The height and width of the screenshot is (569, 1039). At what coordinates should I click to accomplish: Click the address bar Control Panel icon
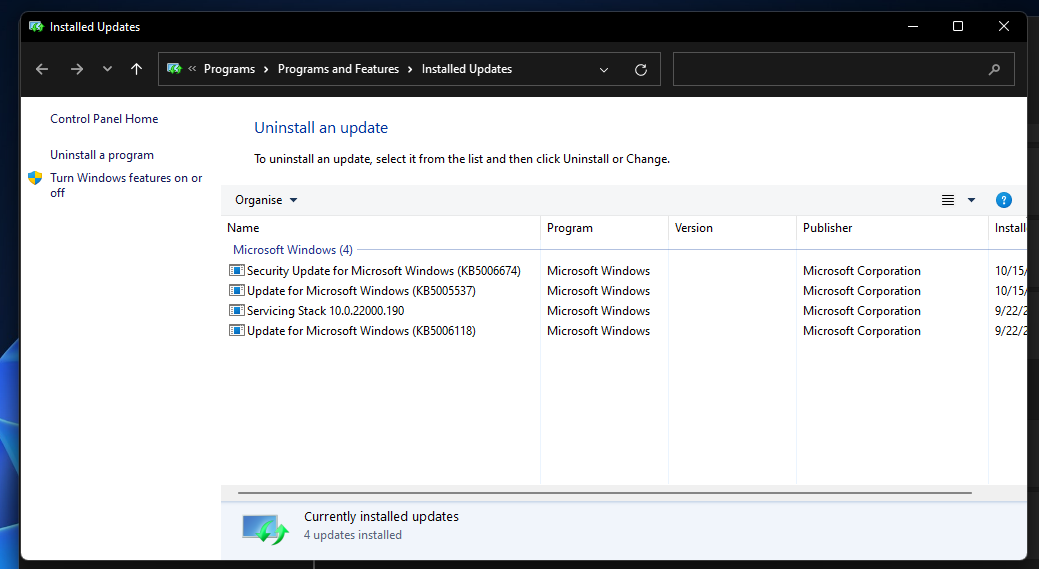174,68
